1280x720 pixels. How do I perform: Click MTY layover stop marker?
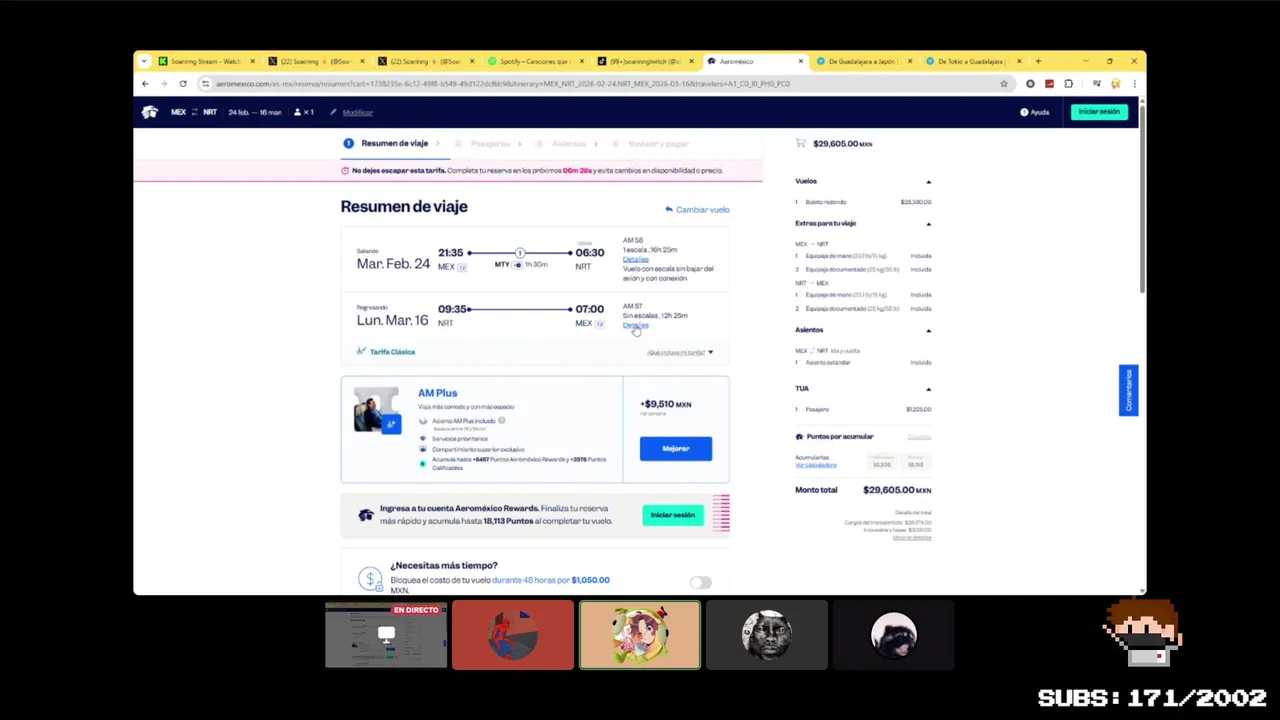519,253
